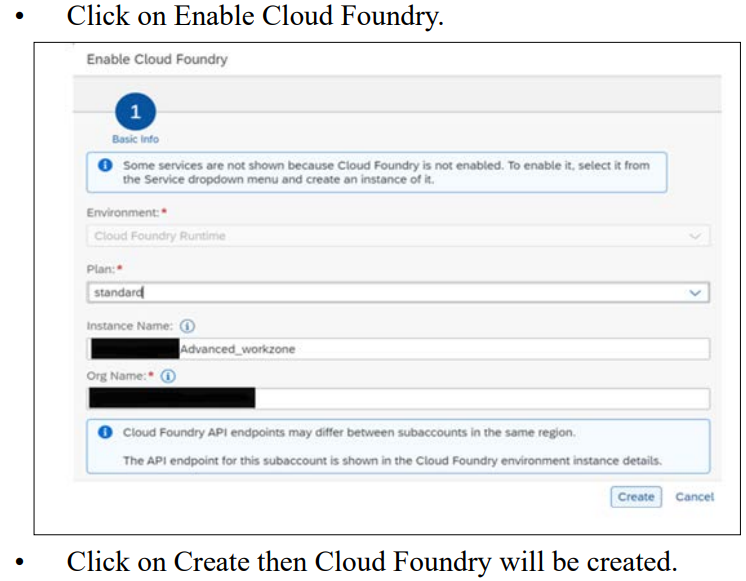
Task: Click info icon in API endpoints message
Action: 105,432
